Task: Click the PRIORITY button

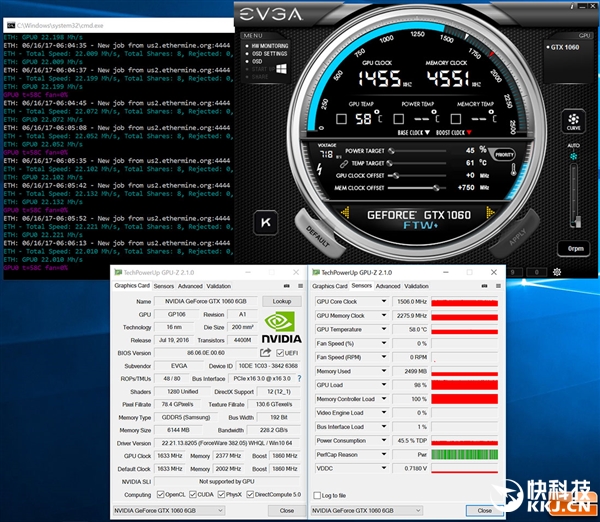Action: click(504, 155)
